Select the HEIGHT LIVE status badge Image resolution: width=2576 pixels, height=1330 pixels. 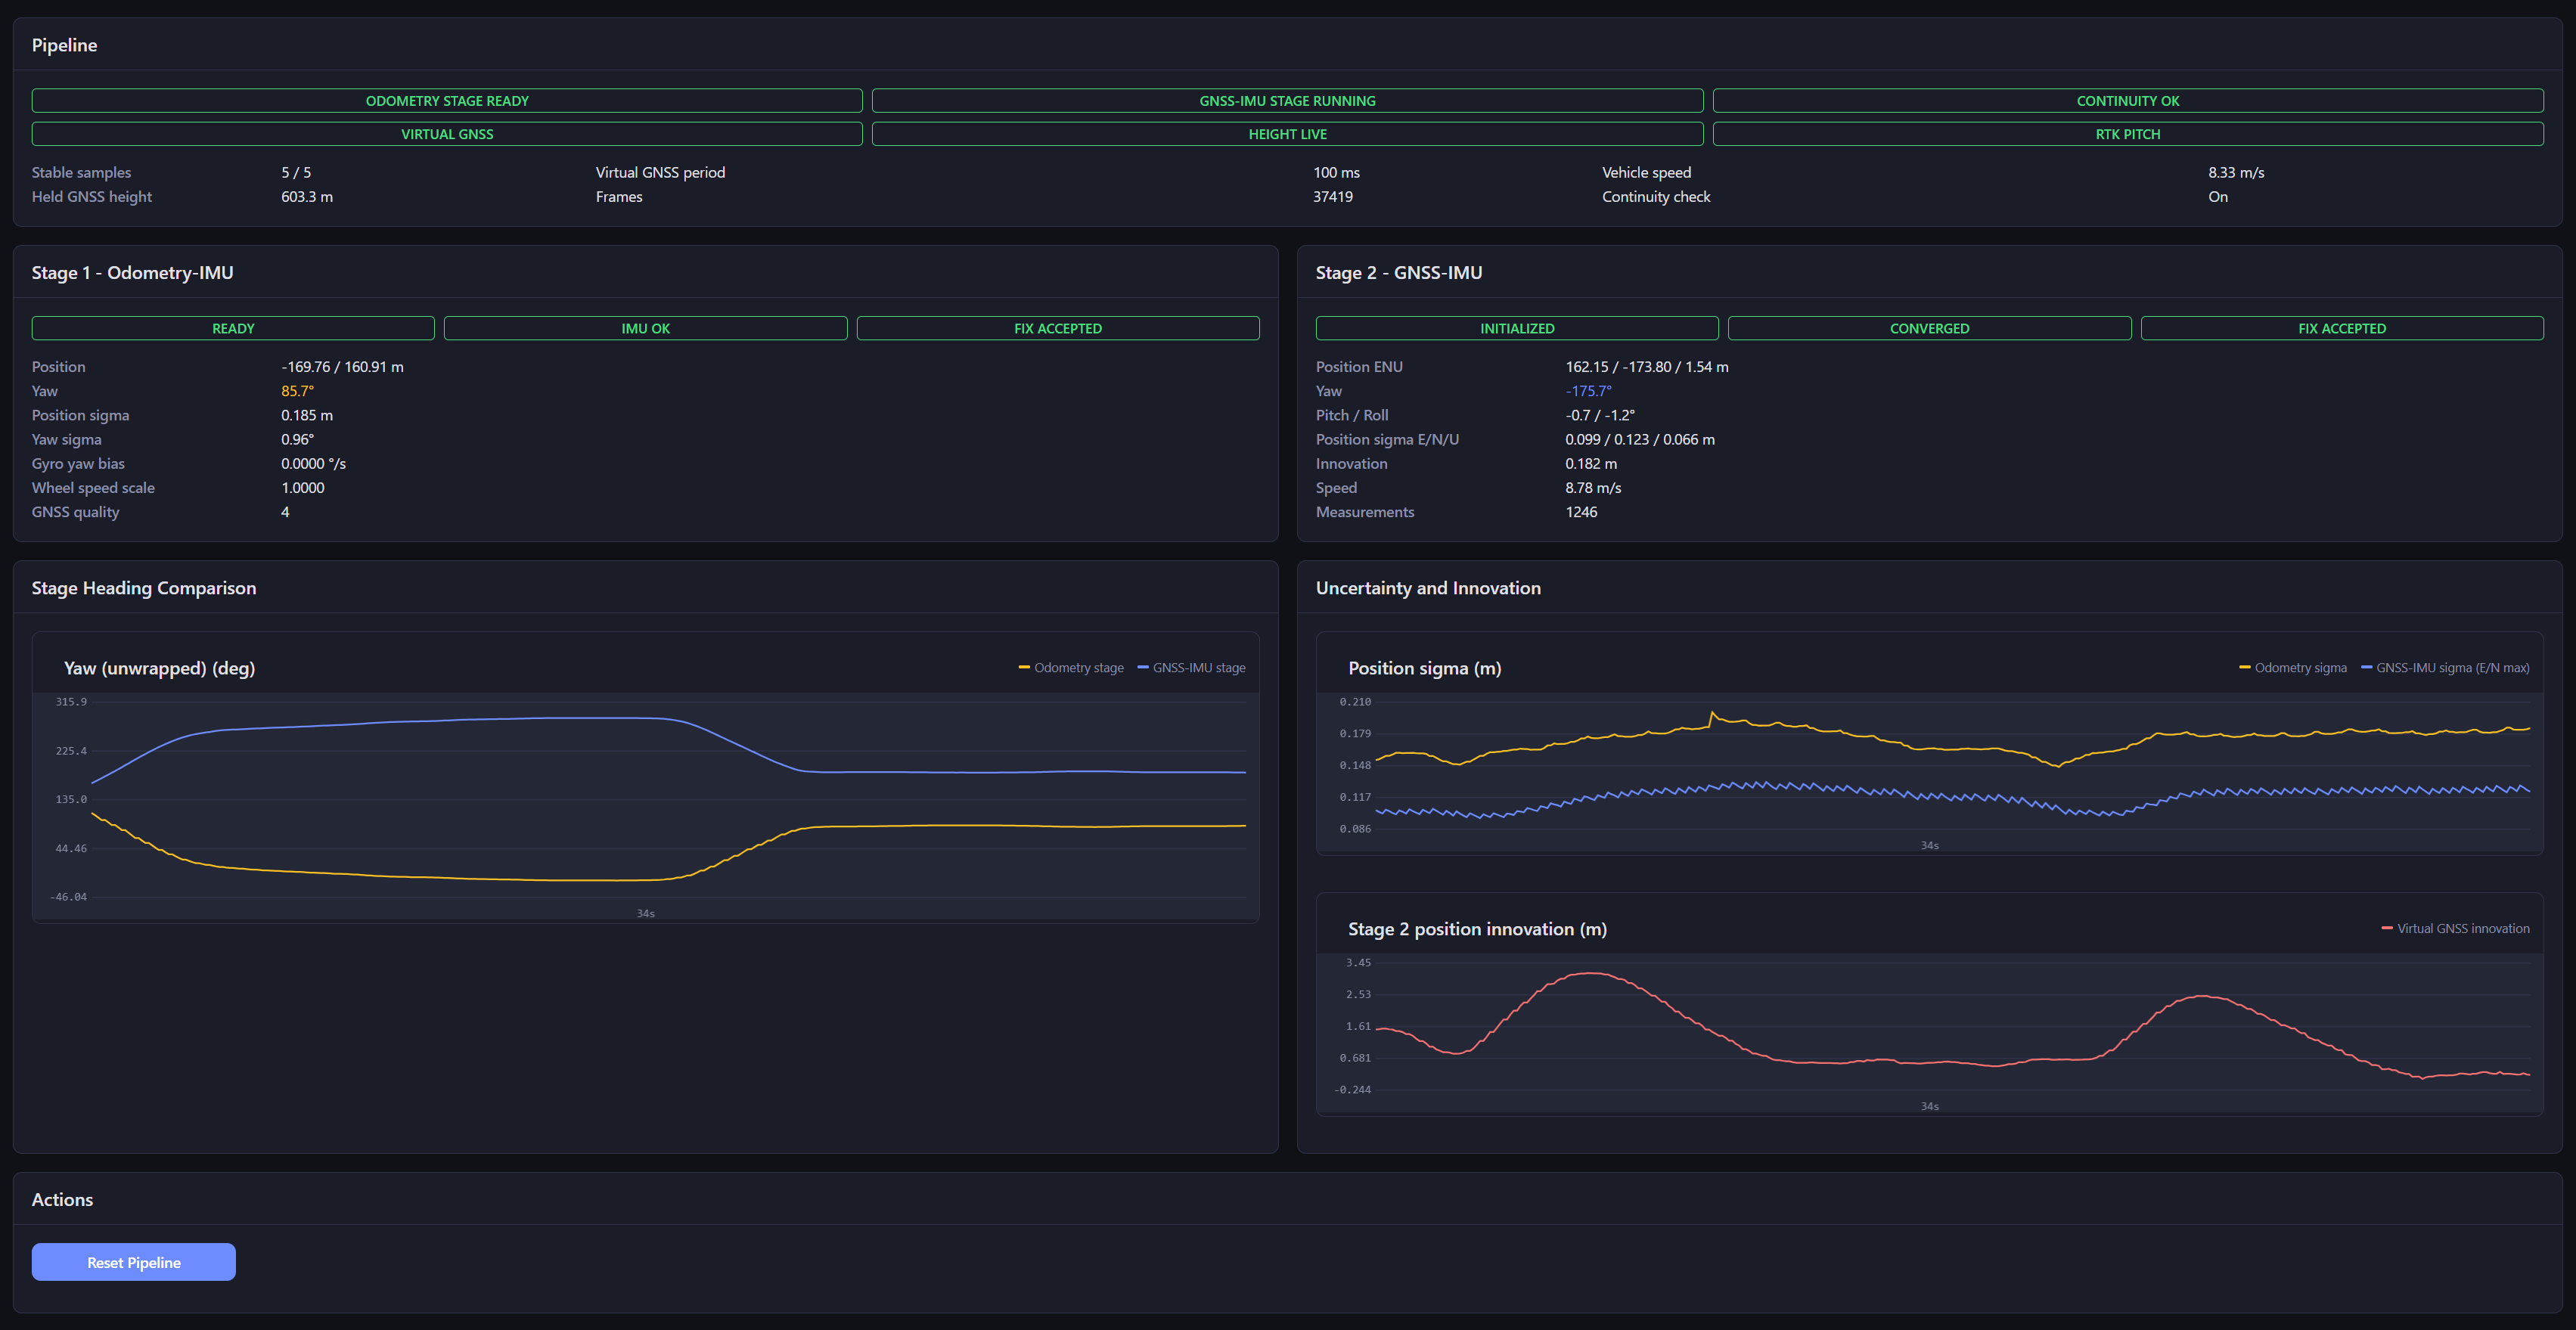coord(1287,134)
